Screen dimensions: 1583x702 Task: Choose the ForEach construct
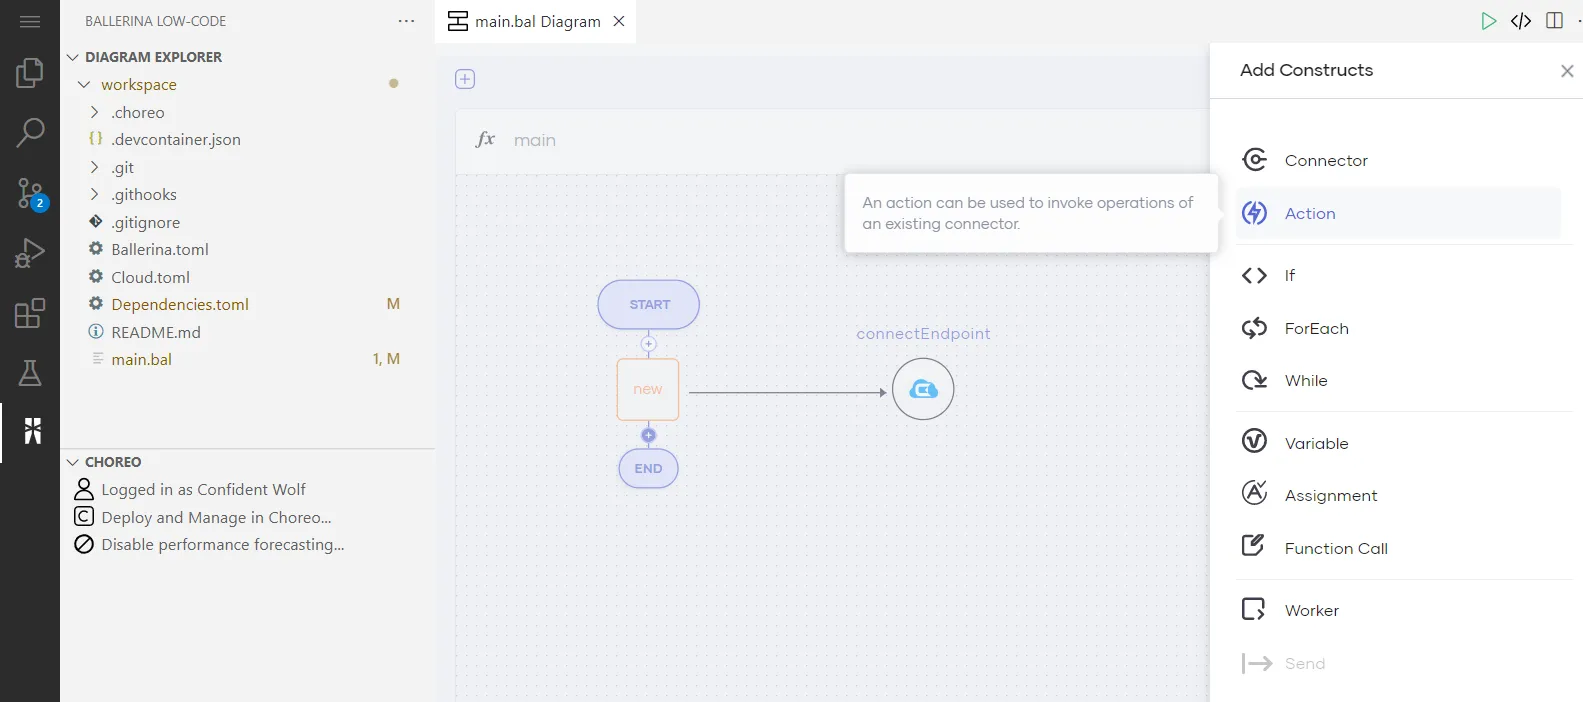pos(1316,328)
